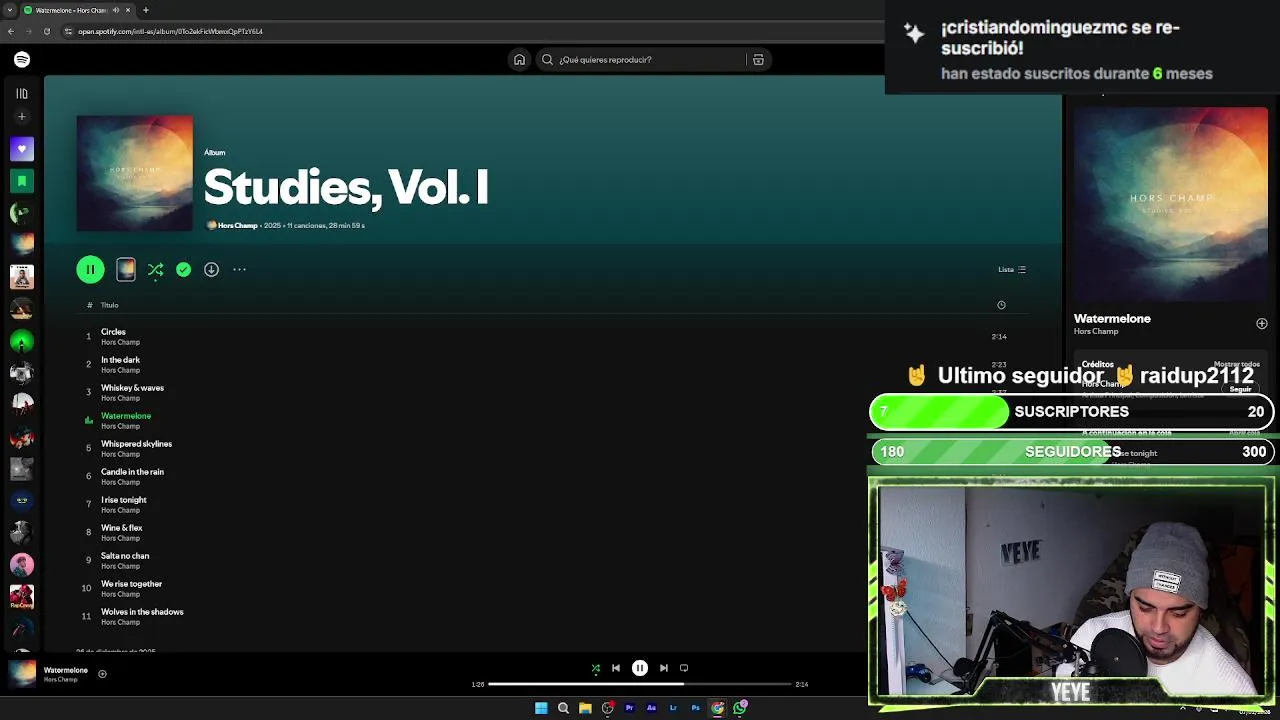Toggle album shuffle next to the cover button
The height and width of the screenshot is (720, 1280).
[155, 270]
